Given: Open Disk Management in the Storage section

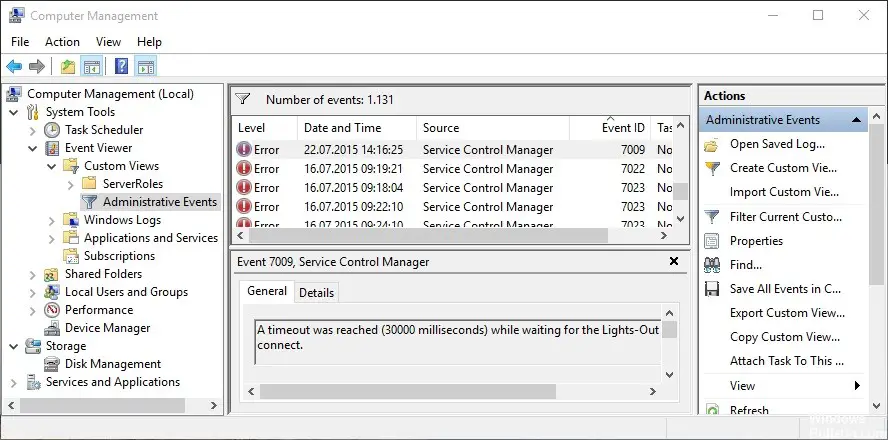Looking at the screenshot, I should pyautogui.click(x=112, y=364).
